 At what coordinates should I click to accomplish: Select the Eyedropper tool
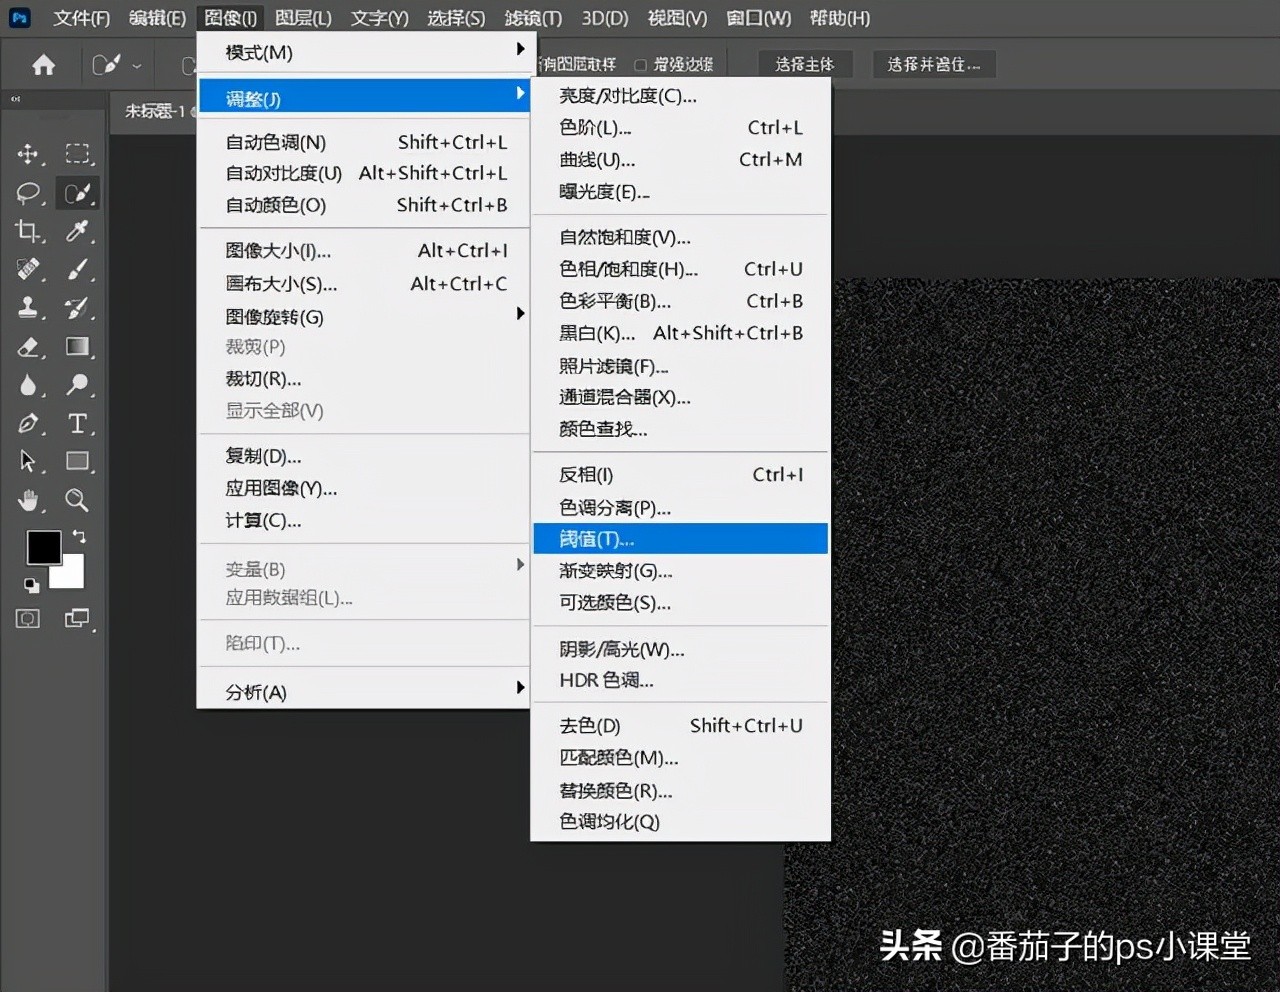pos(78,232)
